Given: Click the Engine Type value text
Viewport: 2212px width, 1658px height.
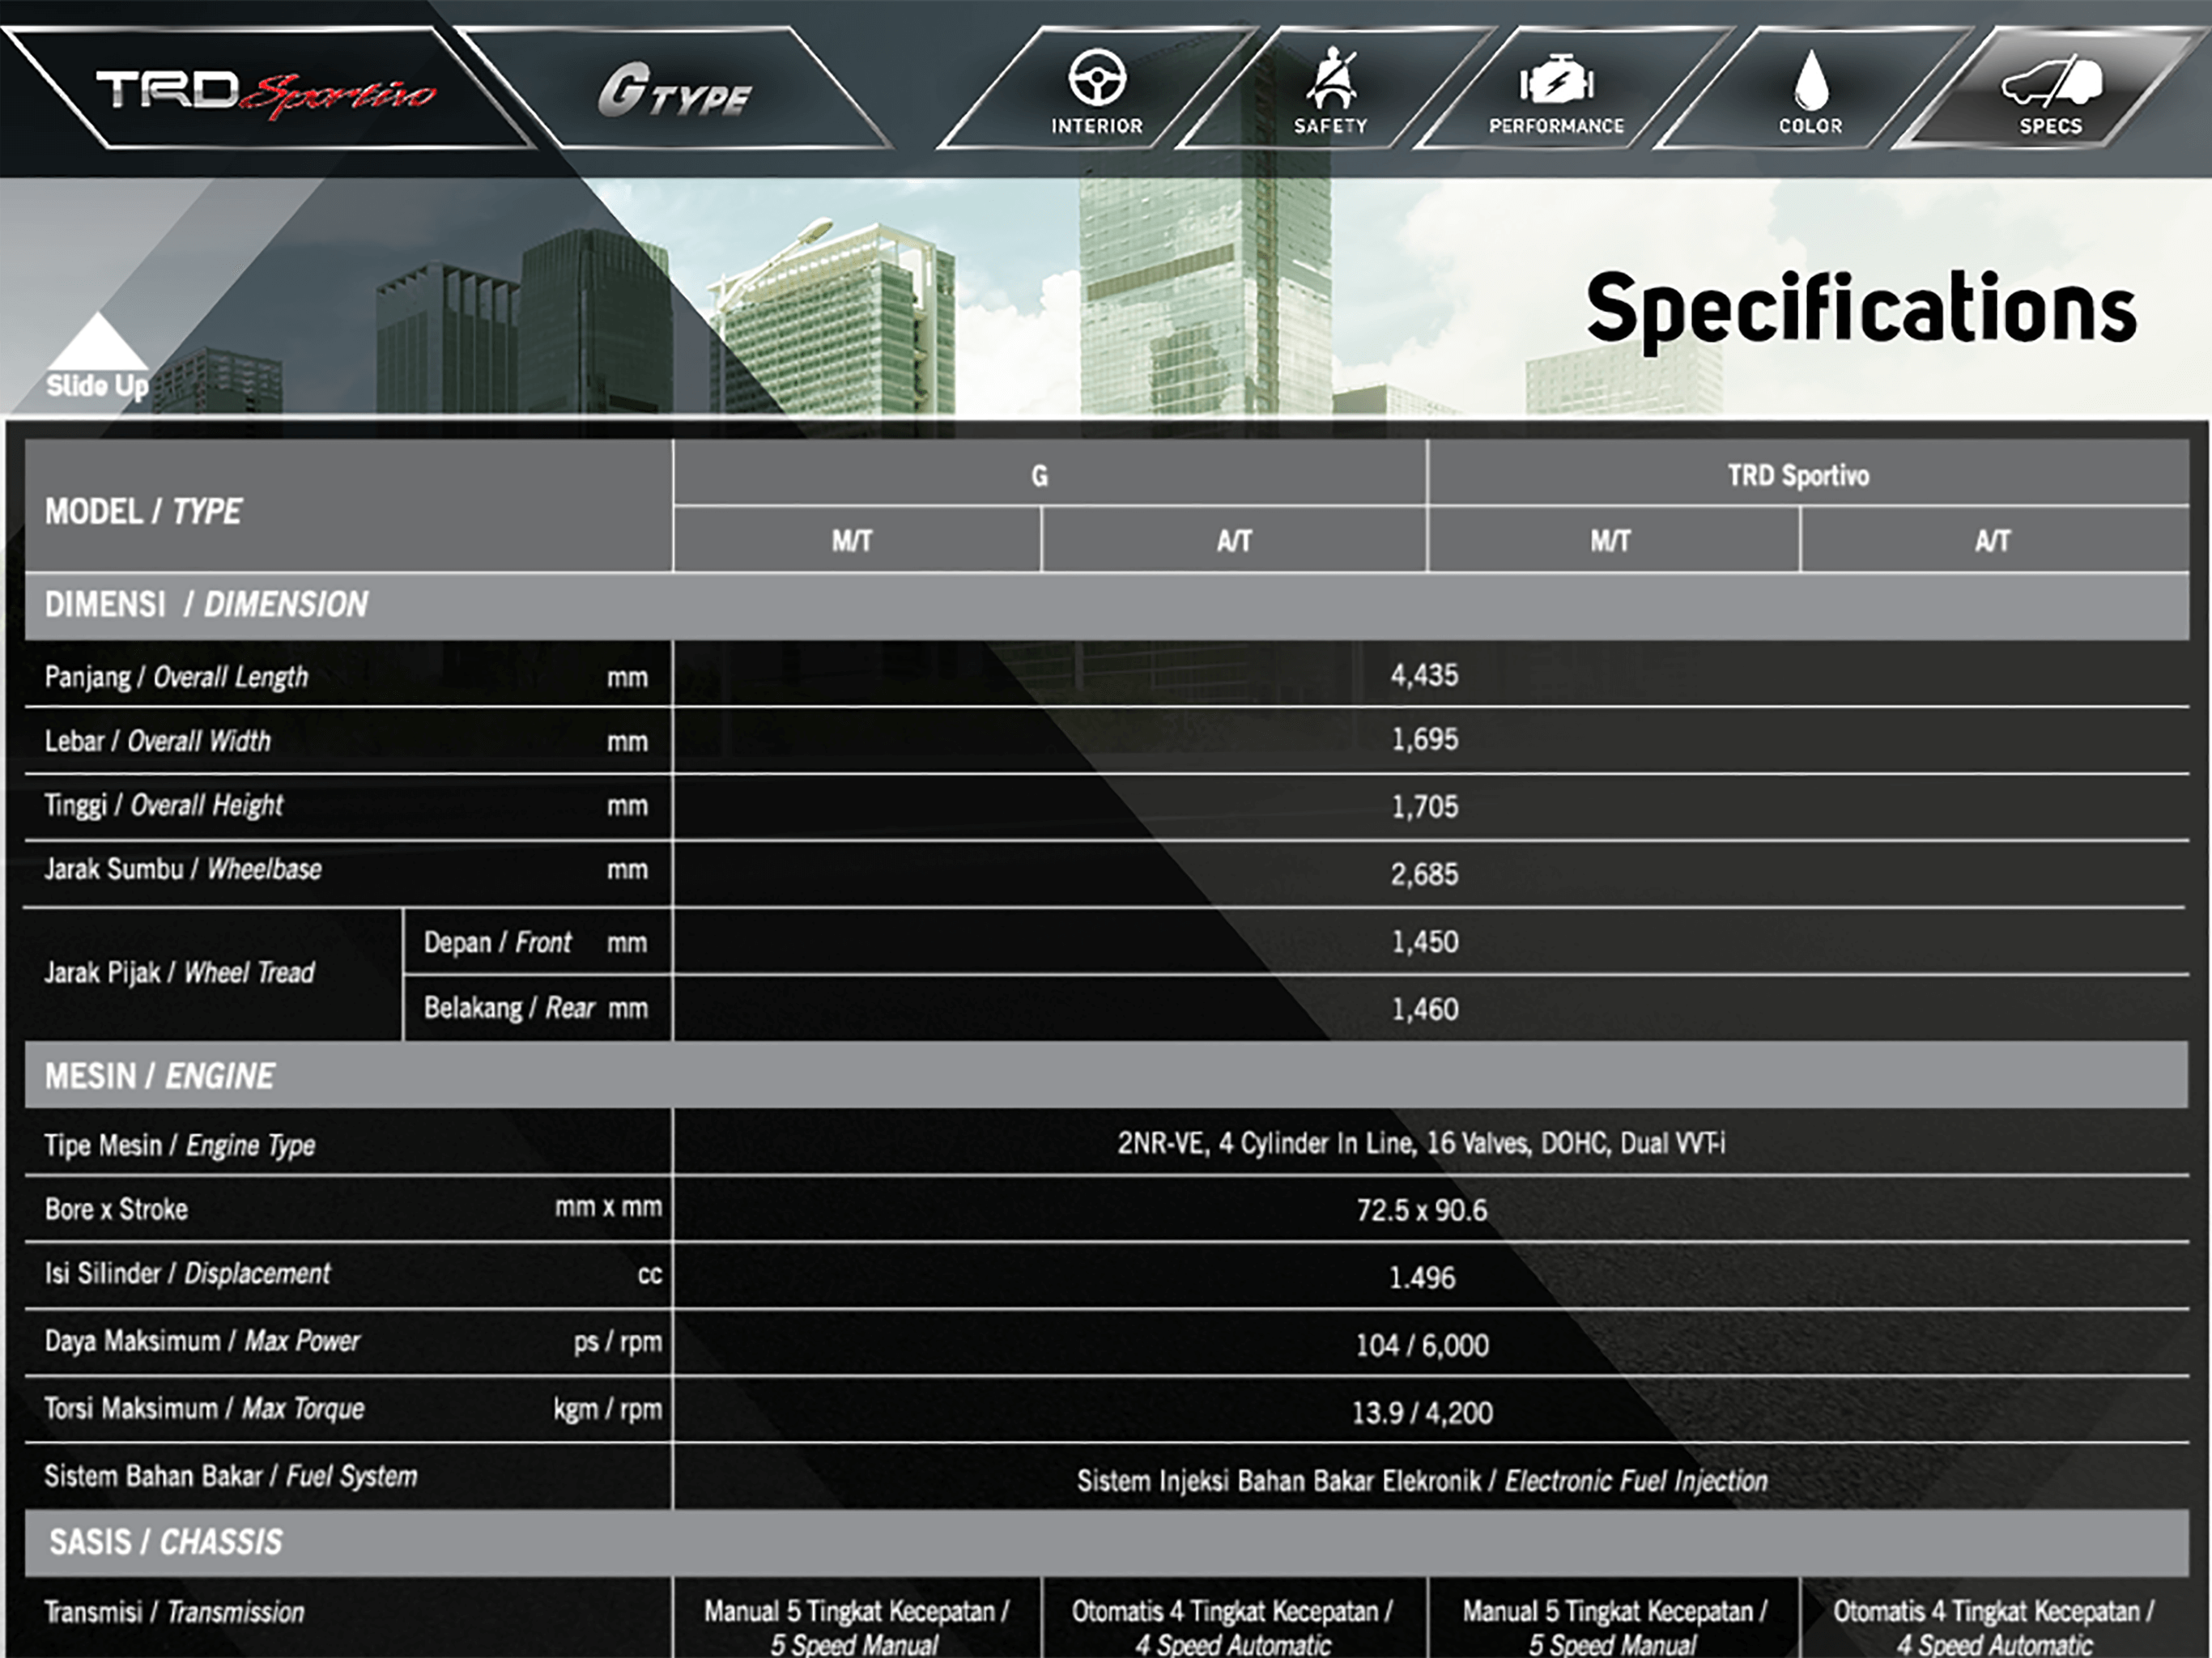Looking at the screenshot, I should (x=1421, y=1143).
